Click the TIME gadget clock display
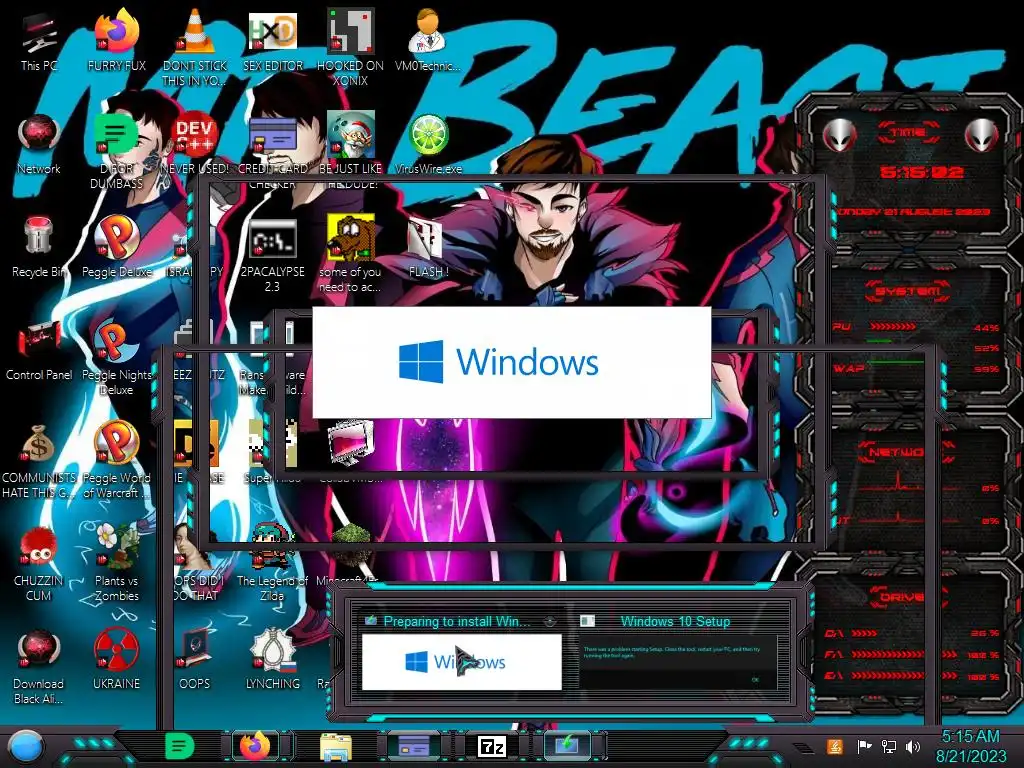 [x=921, y=172]
